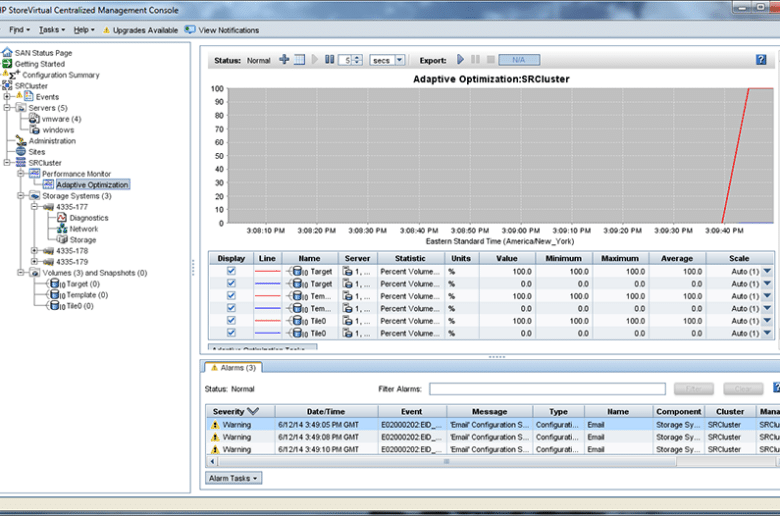Expand the 4335-179 node

[x=34, y=262]
